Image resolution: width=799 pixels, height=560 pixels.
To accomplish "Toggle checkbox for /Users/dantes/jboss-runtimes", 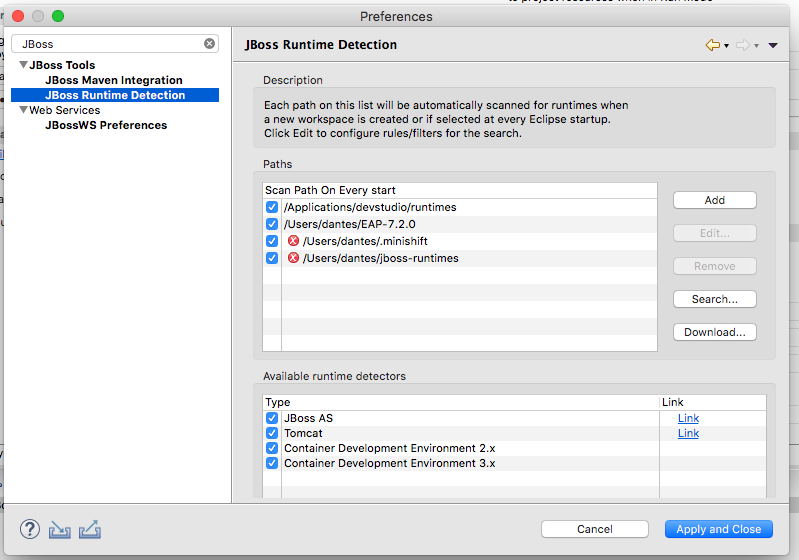I will click(x=272, y=258).
